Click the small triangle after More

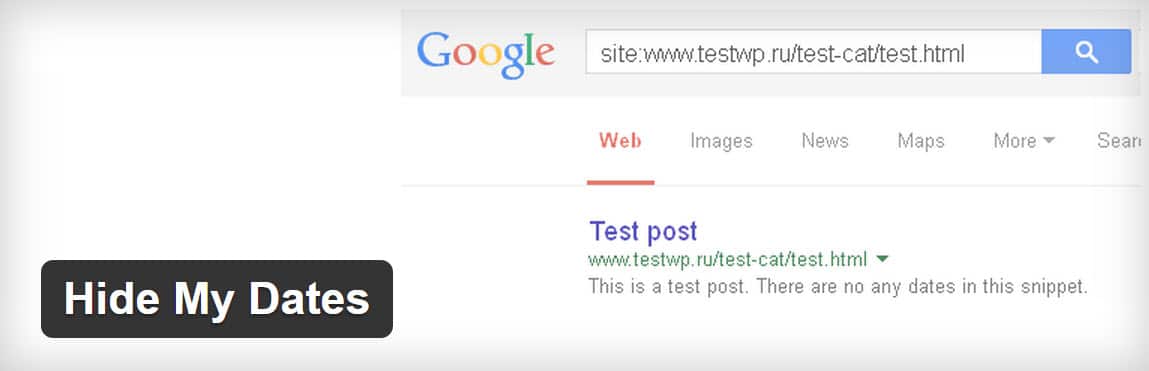(1049, 141)
